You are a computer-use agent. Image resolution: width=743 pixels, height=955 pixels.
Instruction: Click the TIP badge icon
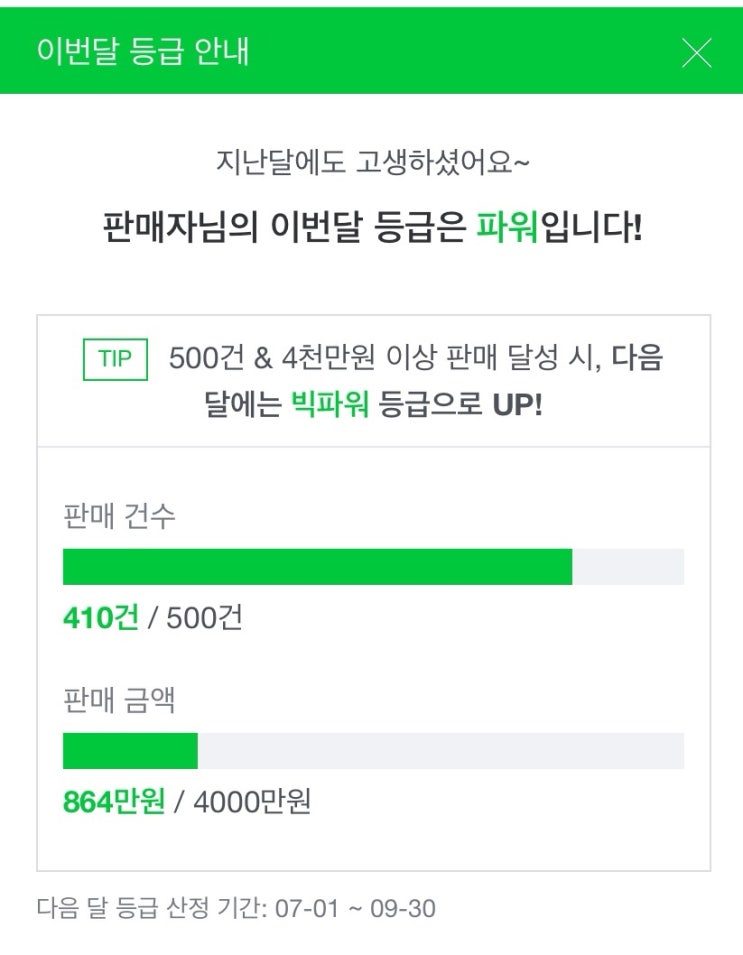pos(115,360)
